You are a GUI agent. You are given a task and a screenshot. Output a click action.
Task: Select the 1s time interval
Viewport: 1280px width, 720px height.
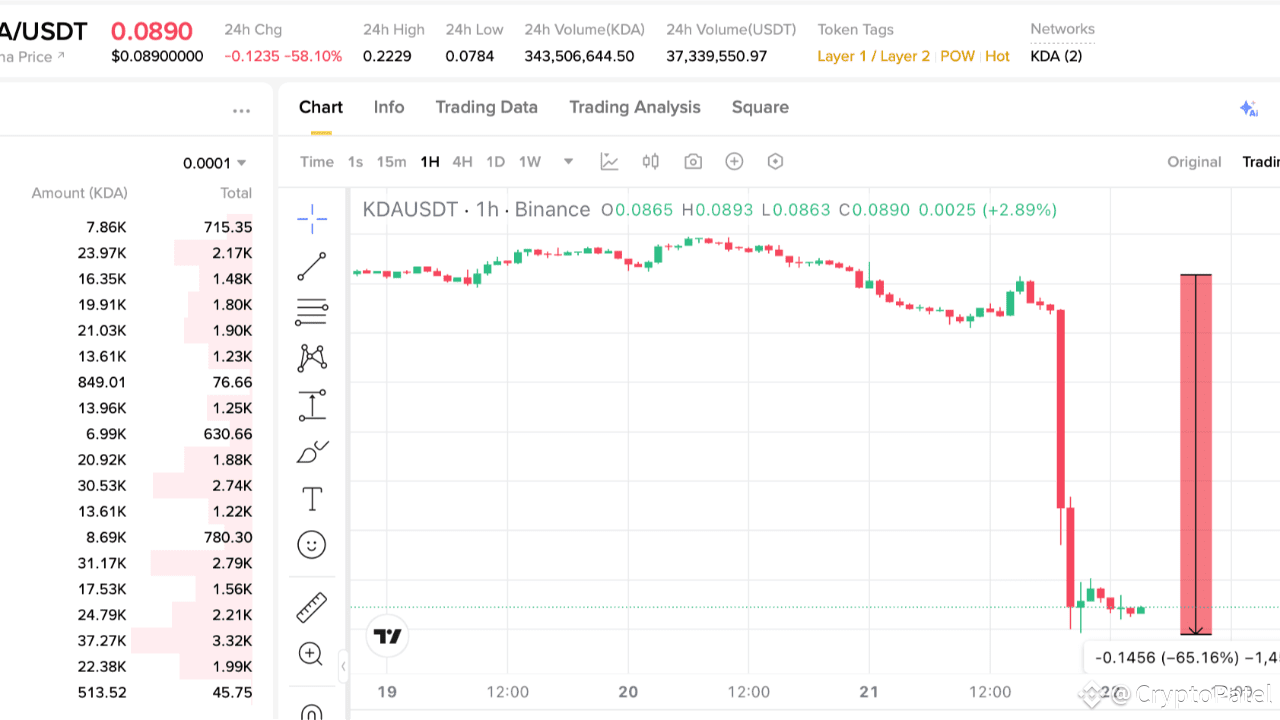tap(355, 162)
